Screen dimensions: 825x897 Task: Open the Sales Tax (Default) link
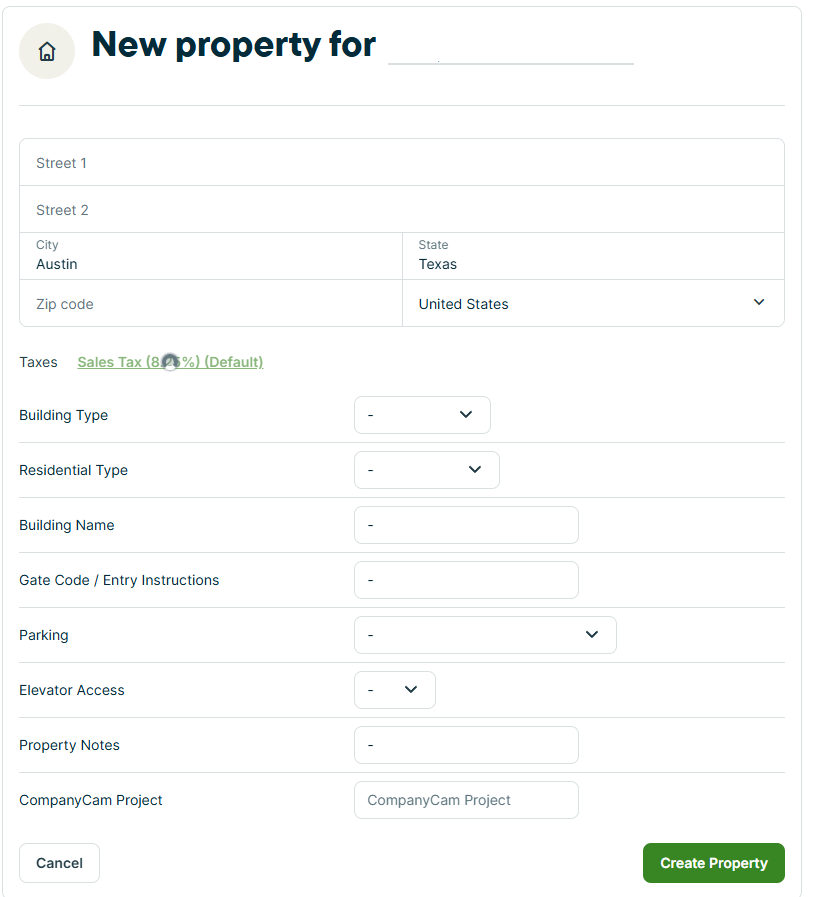pyautogui.click(x=170, y=362)
